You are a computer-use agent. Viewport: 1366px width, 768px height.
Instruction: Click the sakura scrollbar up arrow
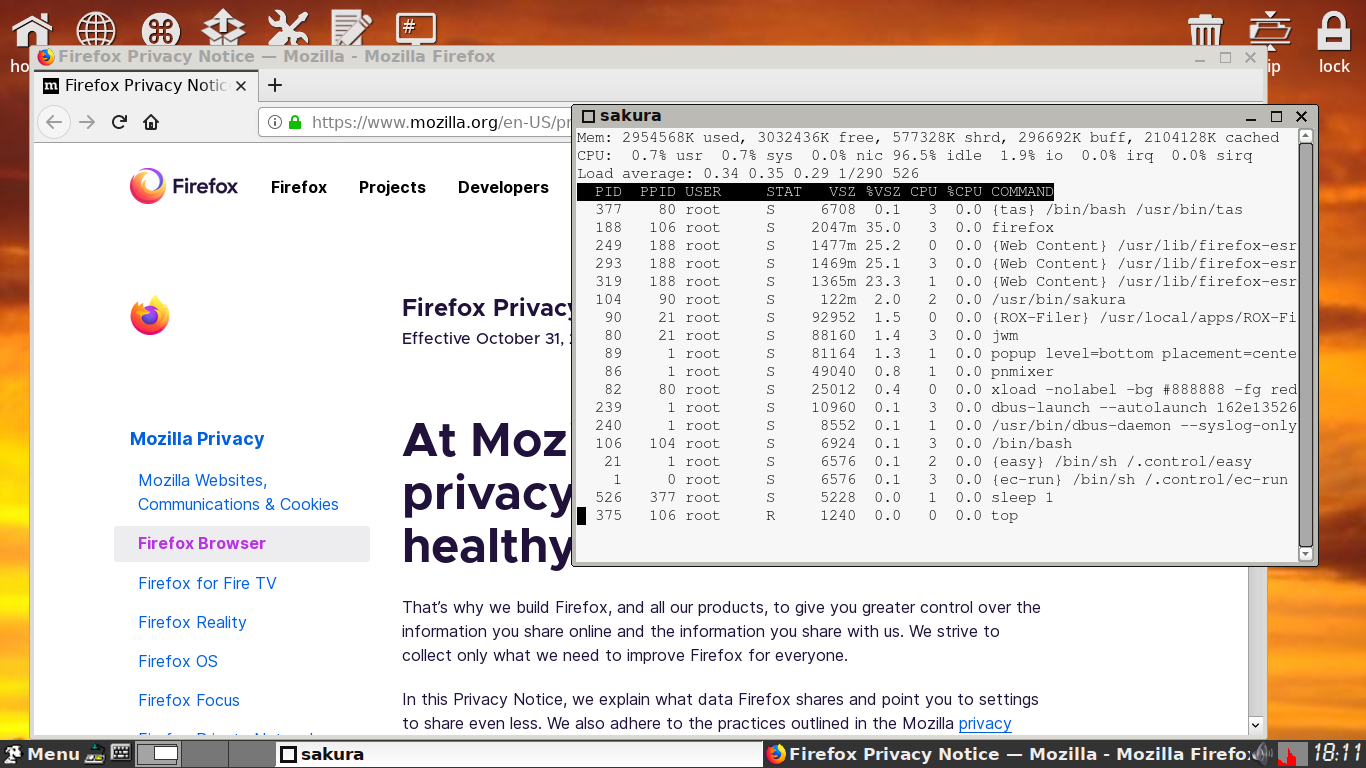click(x=1306, y=136)
